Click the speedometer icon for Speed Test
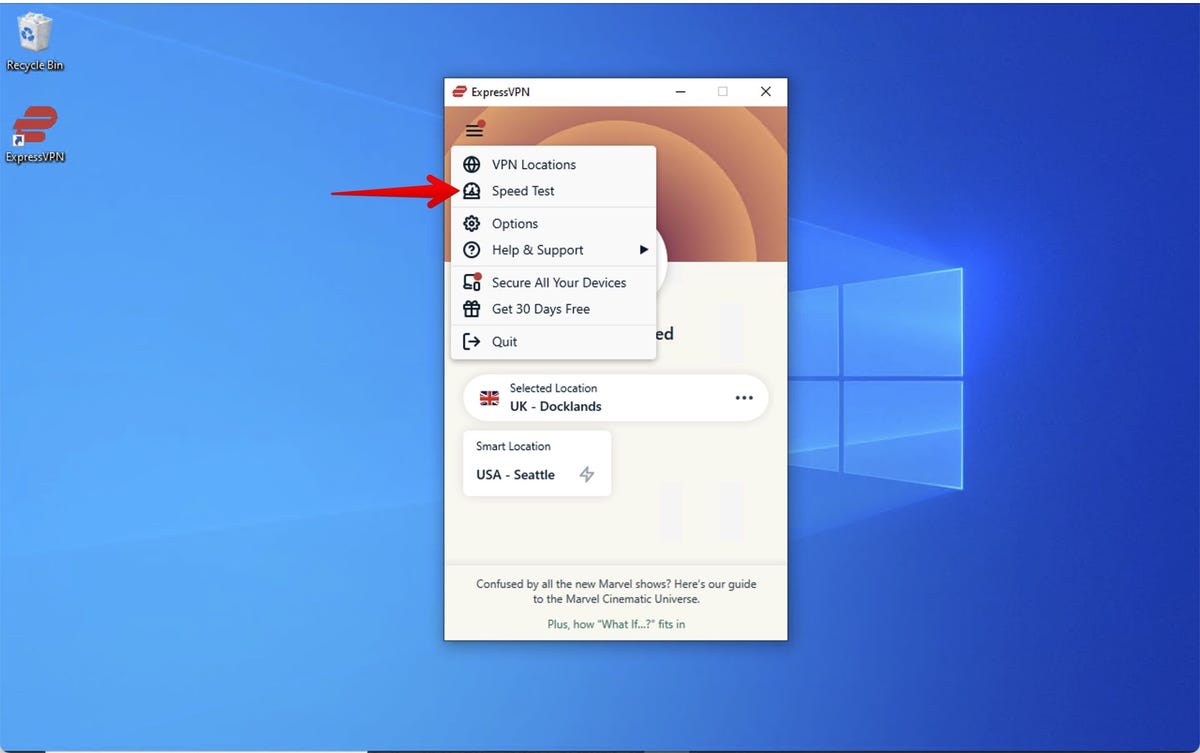 tap(472, 191)
